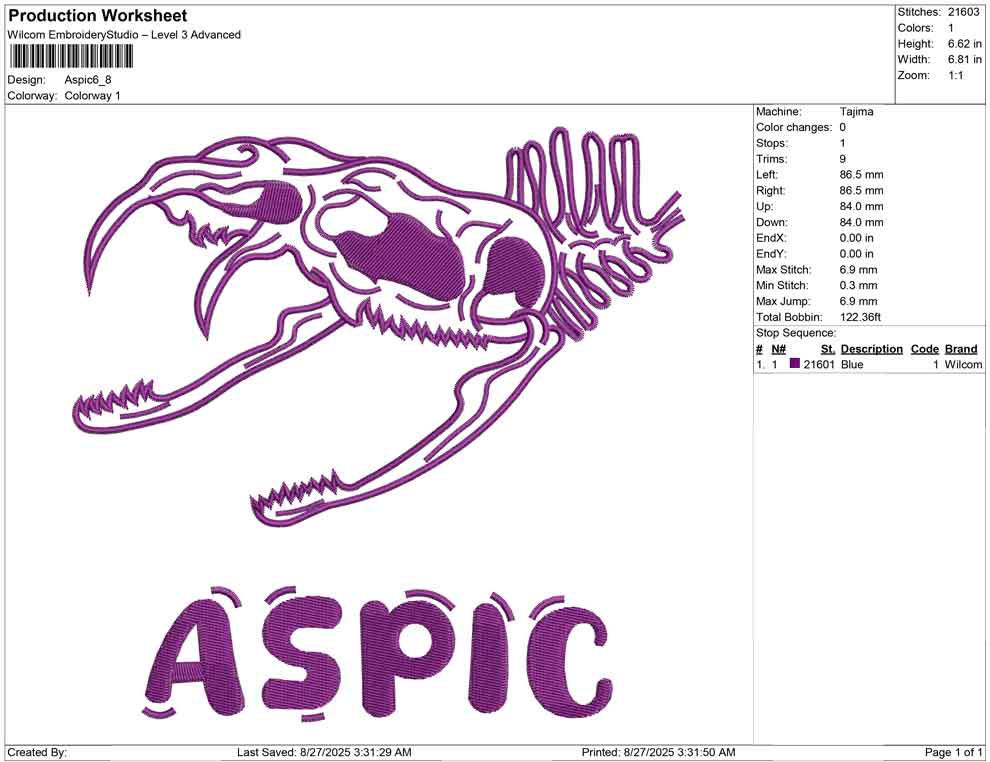
Task: Click the 'Stop Sequence:' heading
Action: pyautogui.click(x=796, y=333)
